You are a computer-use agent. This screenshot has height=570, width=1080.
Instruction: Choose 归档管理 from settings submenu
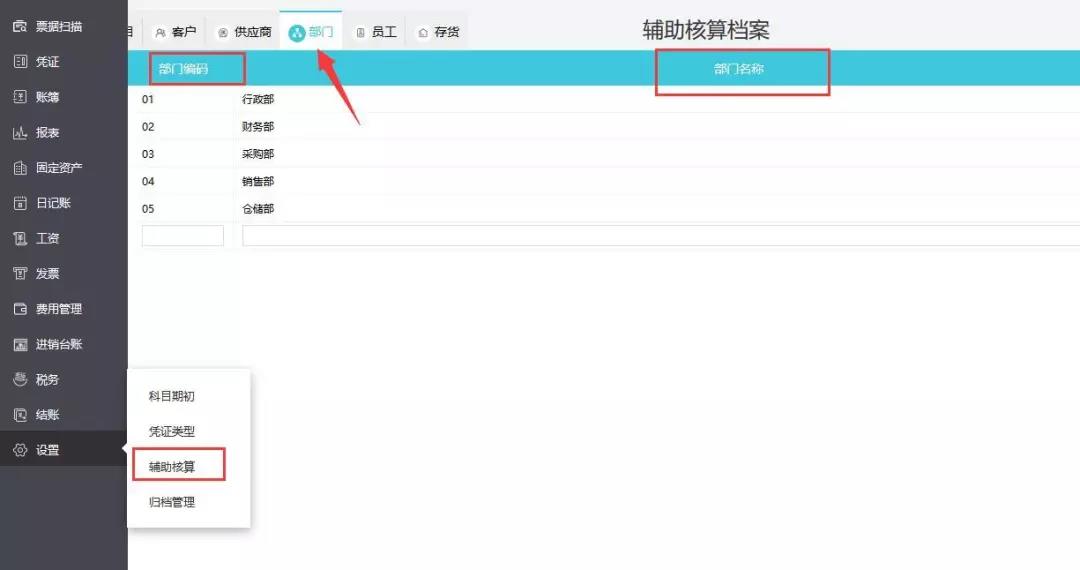click(x=172, y=502)
